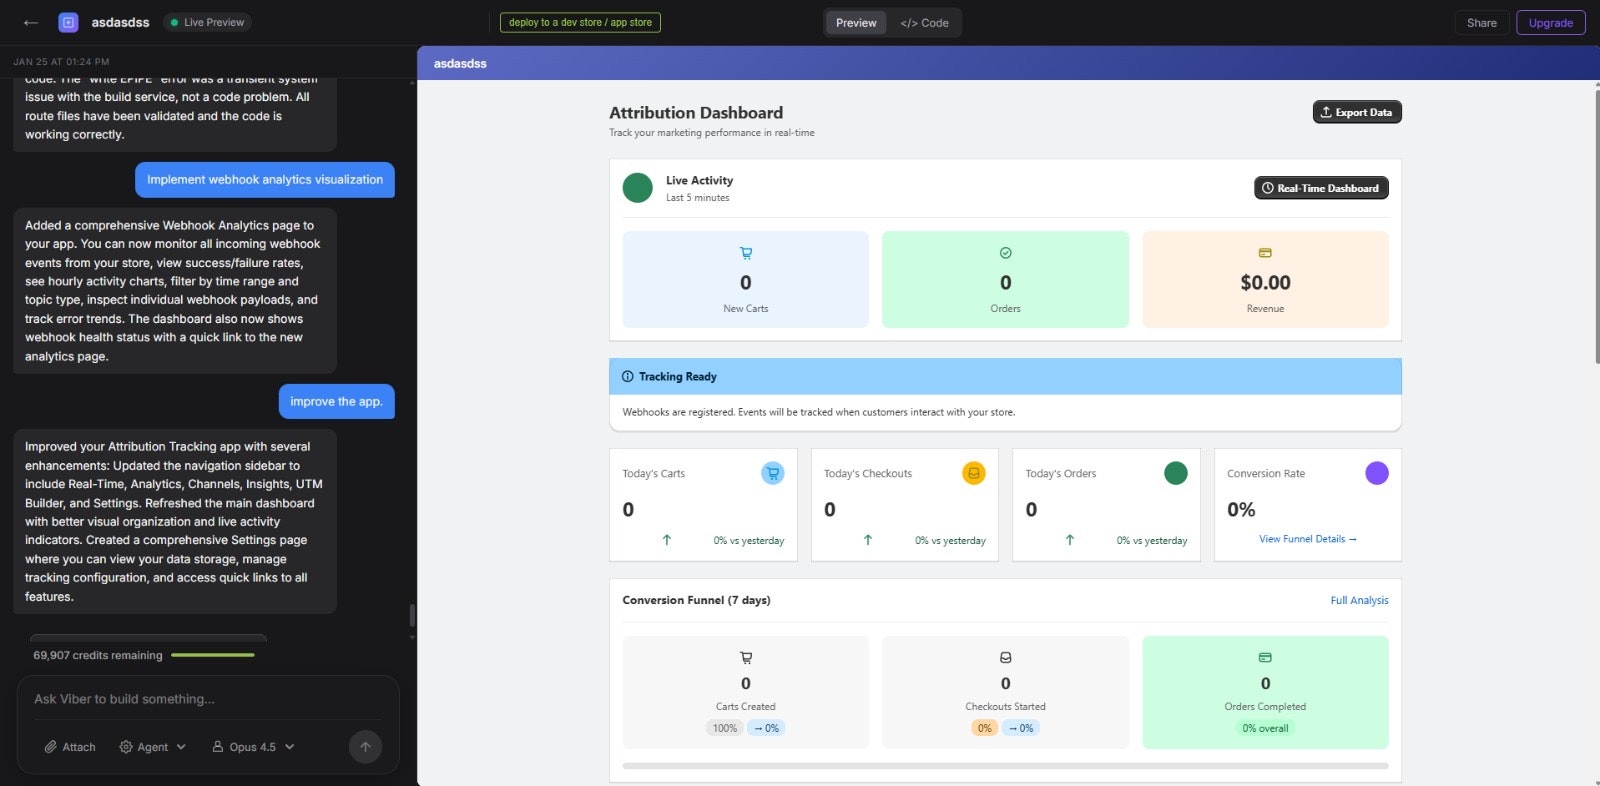Click the green circle in Today's Orders card

pyautogui.click(x=1176, y=473)
